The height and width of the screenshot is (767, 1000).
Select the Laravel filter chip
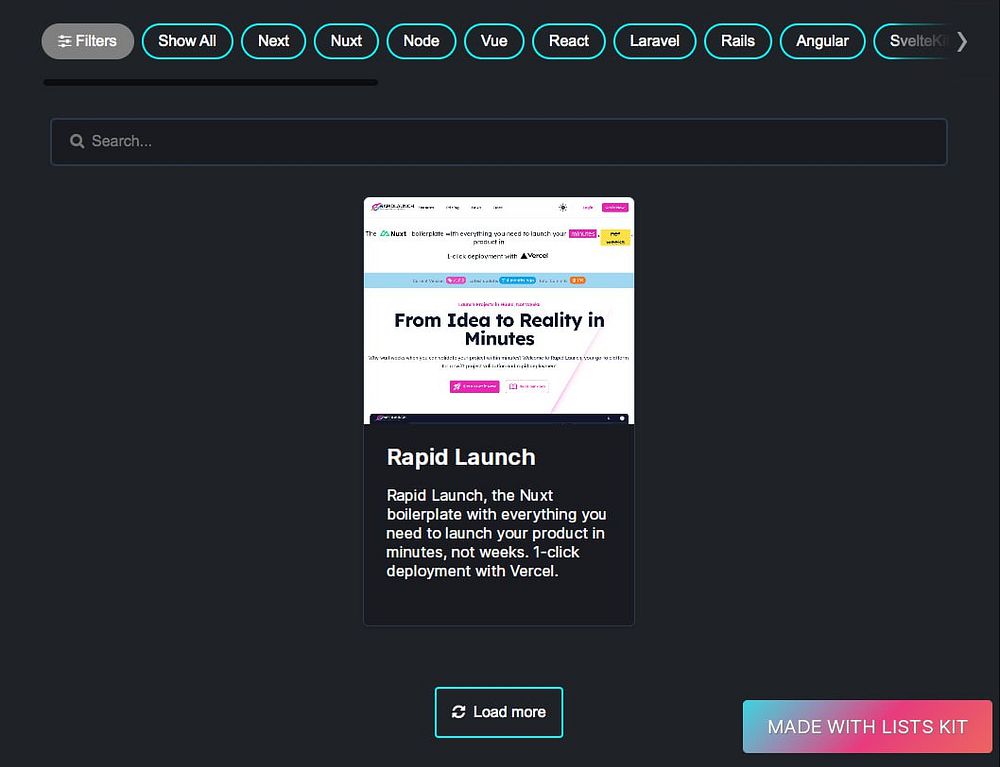pyautogui.click(x=654, y=41)
